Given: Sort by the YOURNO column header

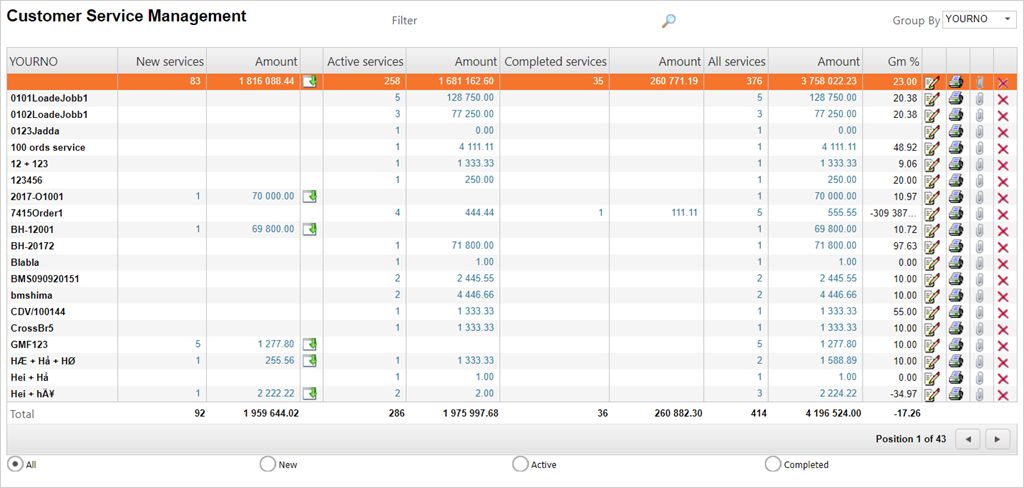Looking at the screenshot, I should click(x=34, y=61).
